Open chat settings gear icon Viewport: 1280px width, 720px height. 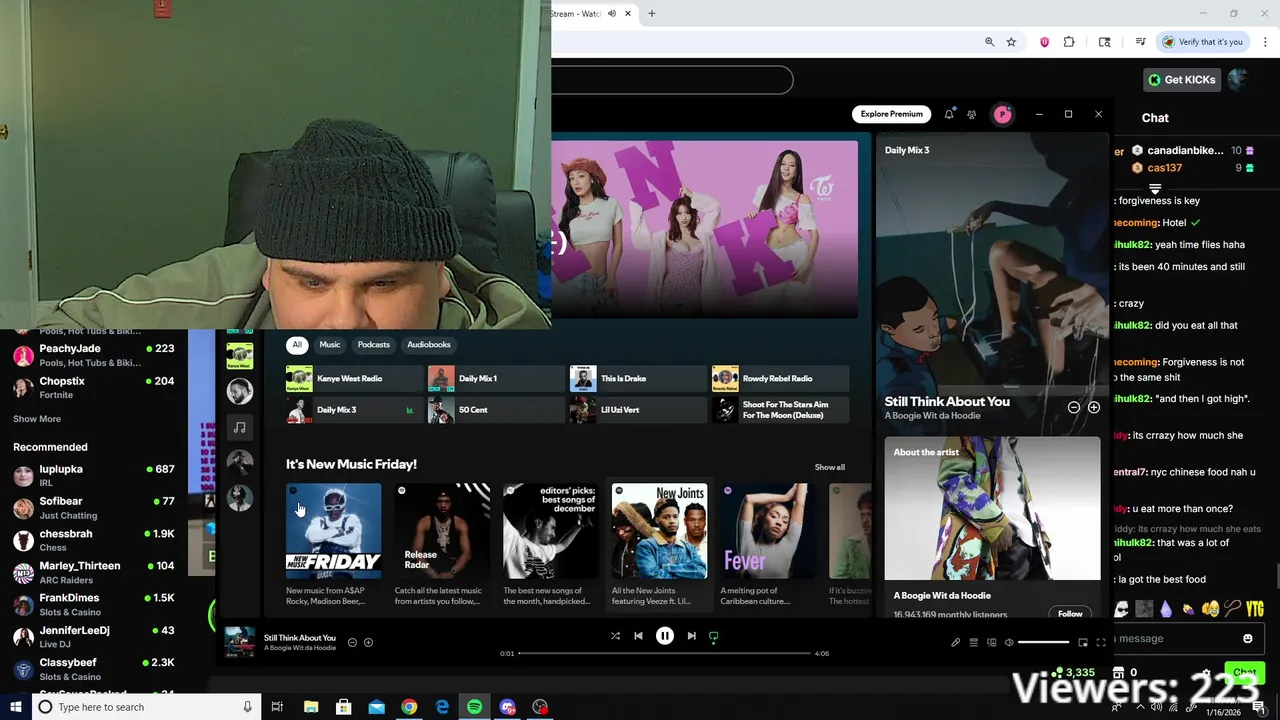(x=1207, y=673)
